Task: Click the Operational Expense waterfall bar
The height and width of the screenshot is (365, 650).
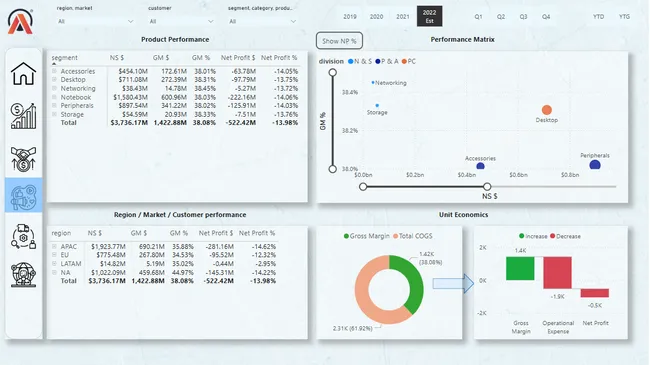Action: coord(557,273)
